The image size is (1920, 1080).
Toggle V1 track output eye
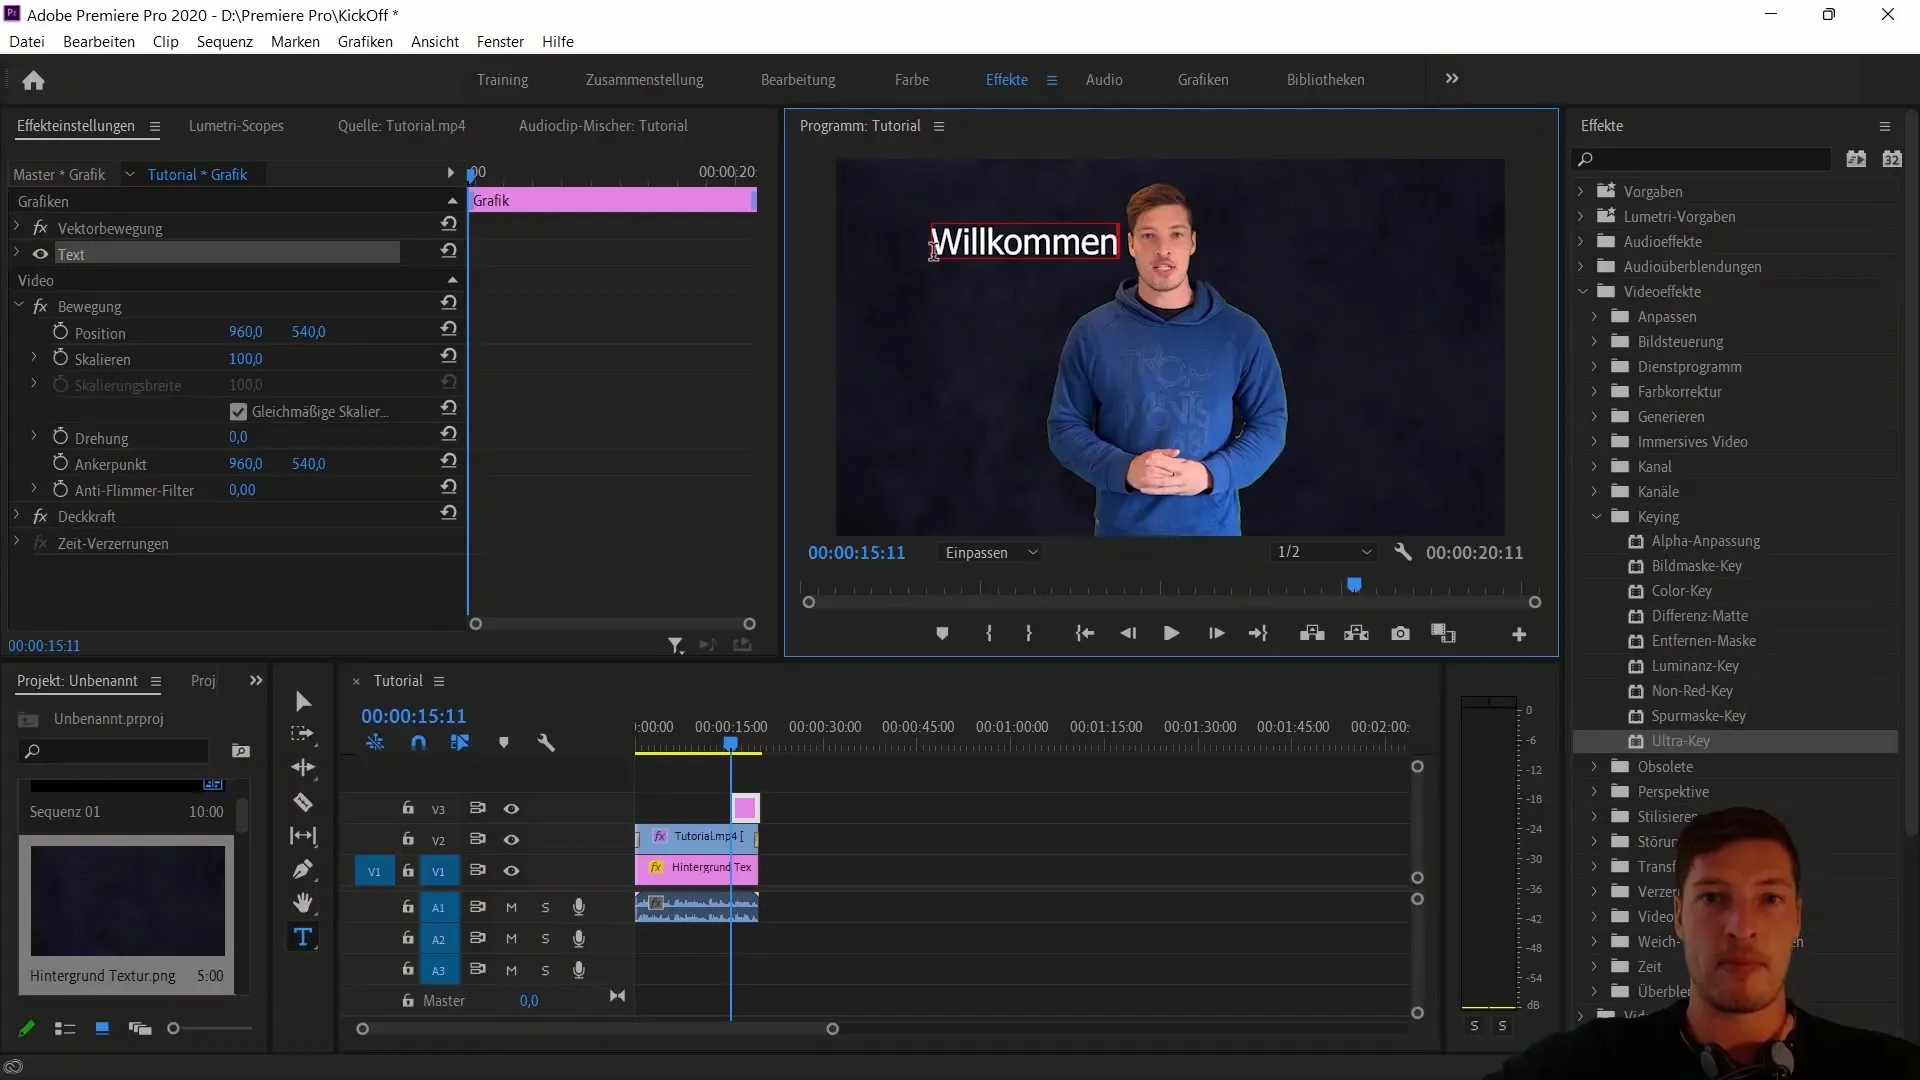click(x=511, y=870)
